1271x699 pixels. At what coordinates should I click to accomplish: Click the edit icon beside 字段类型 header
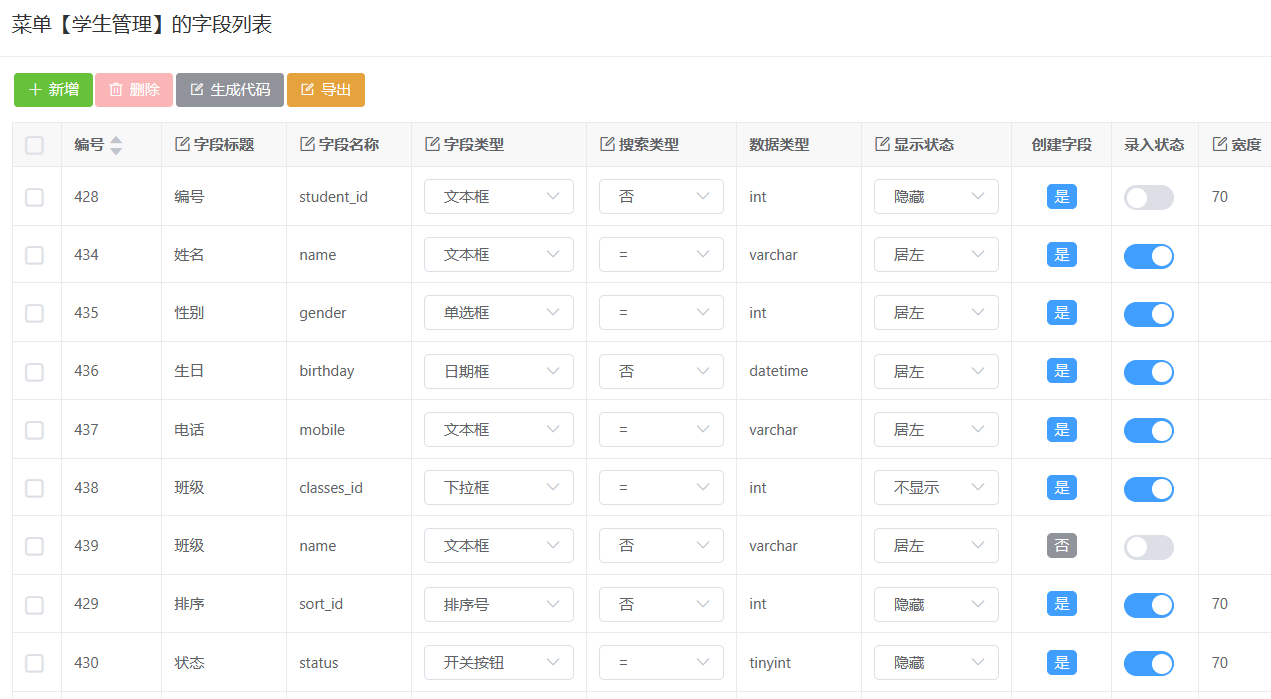pyautogui.click(x=432, y=144)
